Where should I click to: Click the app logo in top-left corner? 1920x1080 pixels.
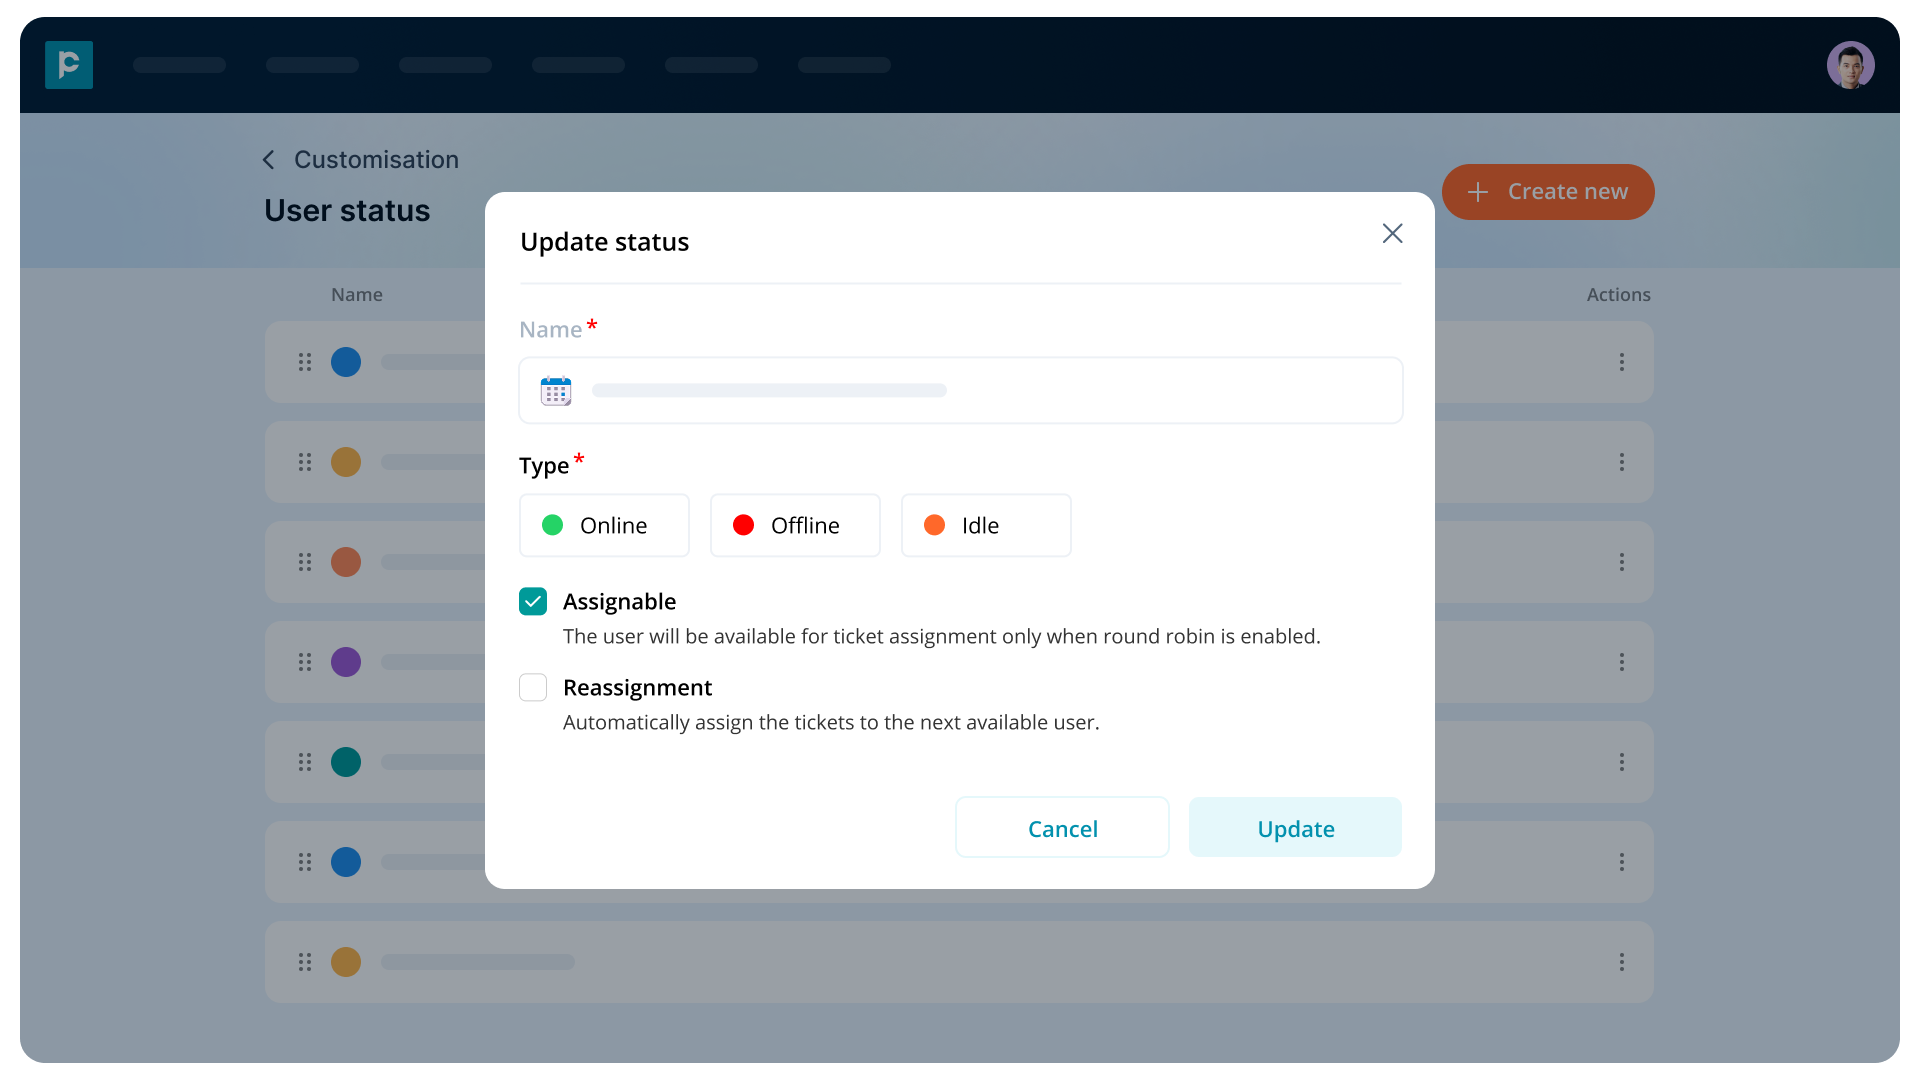[x=69, y=65]
